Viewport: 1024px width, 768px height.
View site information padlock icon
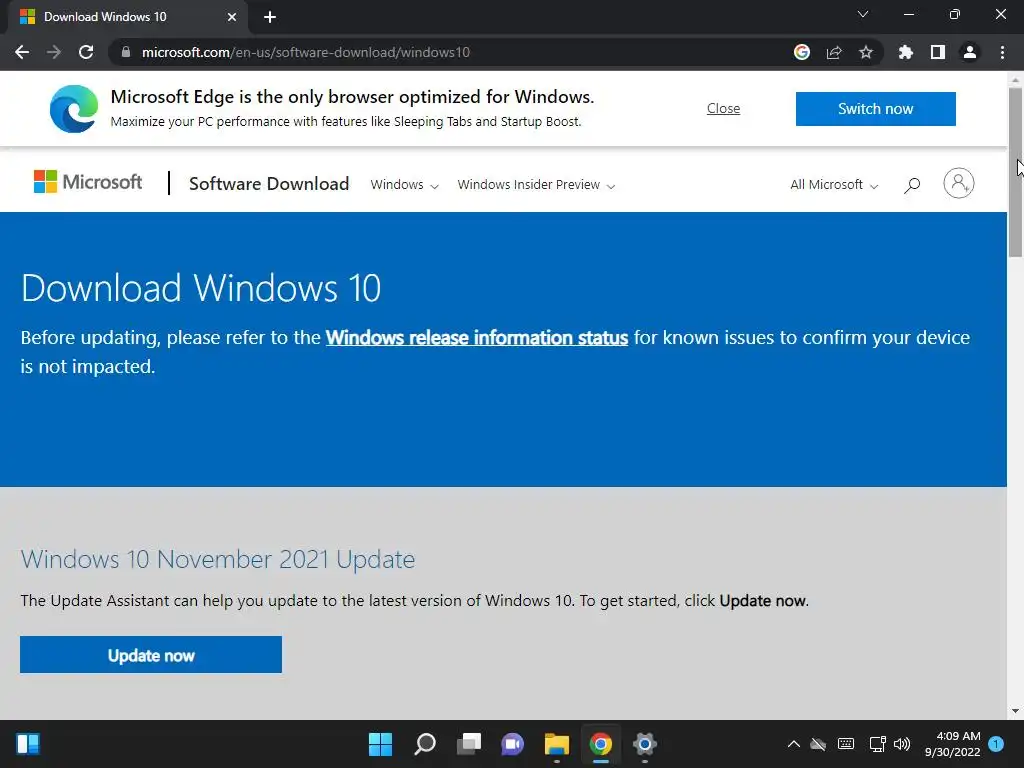coord(126,52)
